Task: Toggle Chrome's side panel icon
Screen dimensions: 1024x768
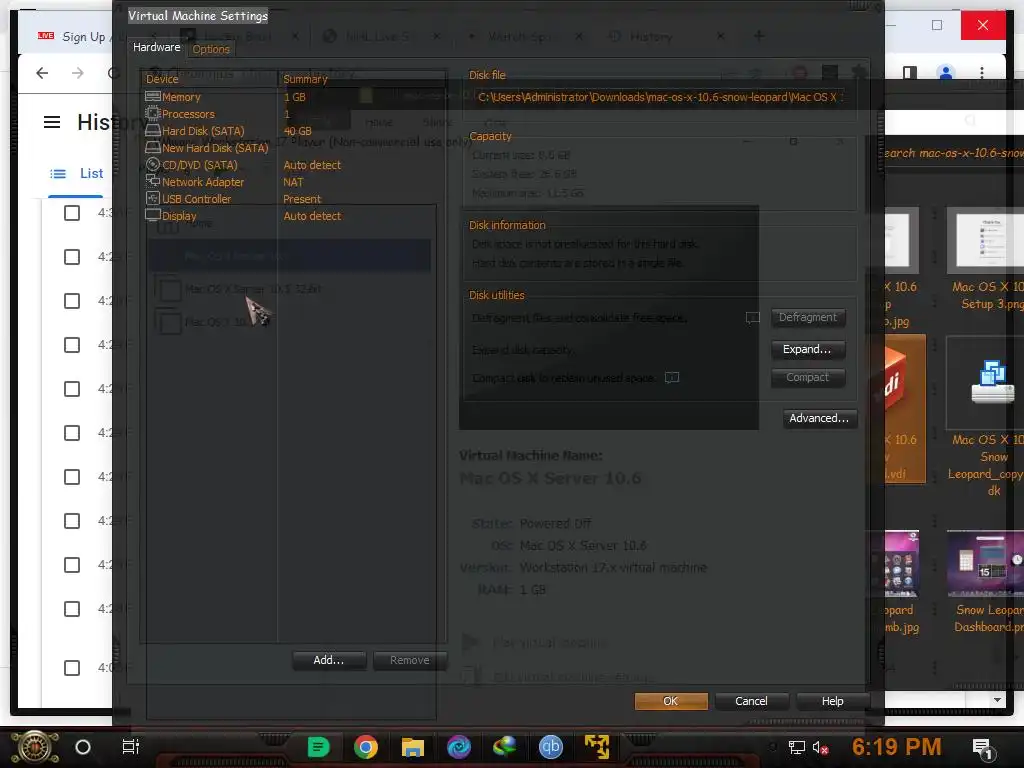Action: tap(910, 72)
